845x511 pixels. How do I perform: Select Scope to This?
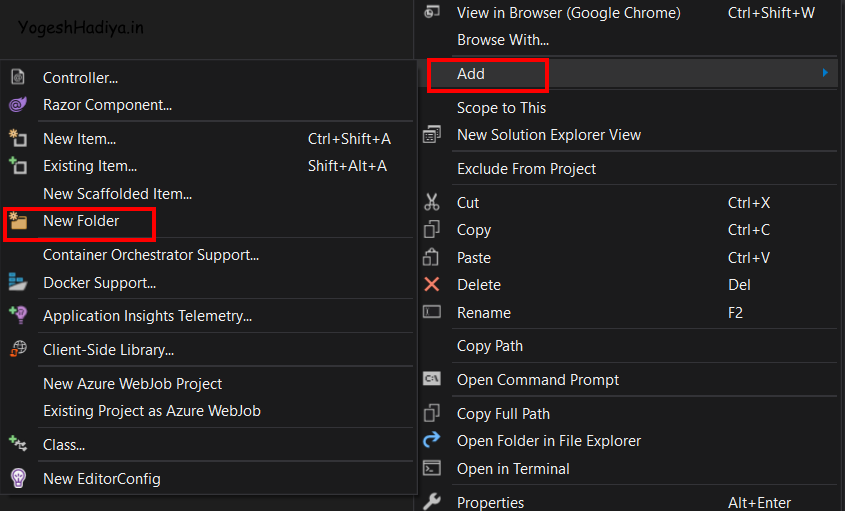tap(501, 108)
